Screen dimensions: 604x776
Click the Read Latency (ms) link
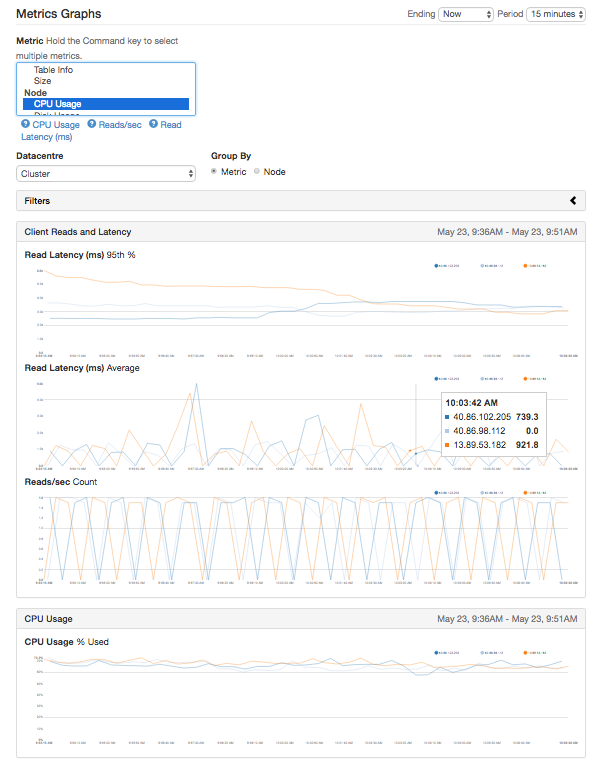click(47, 137)
